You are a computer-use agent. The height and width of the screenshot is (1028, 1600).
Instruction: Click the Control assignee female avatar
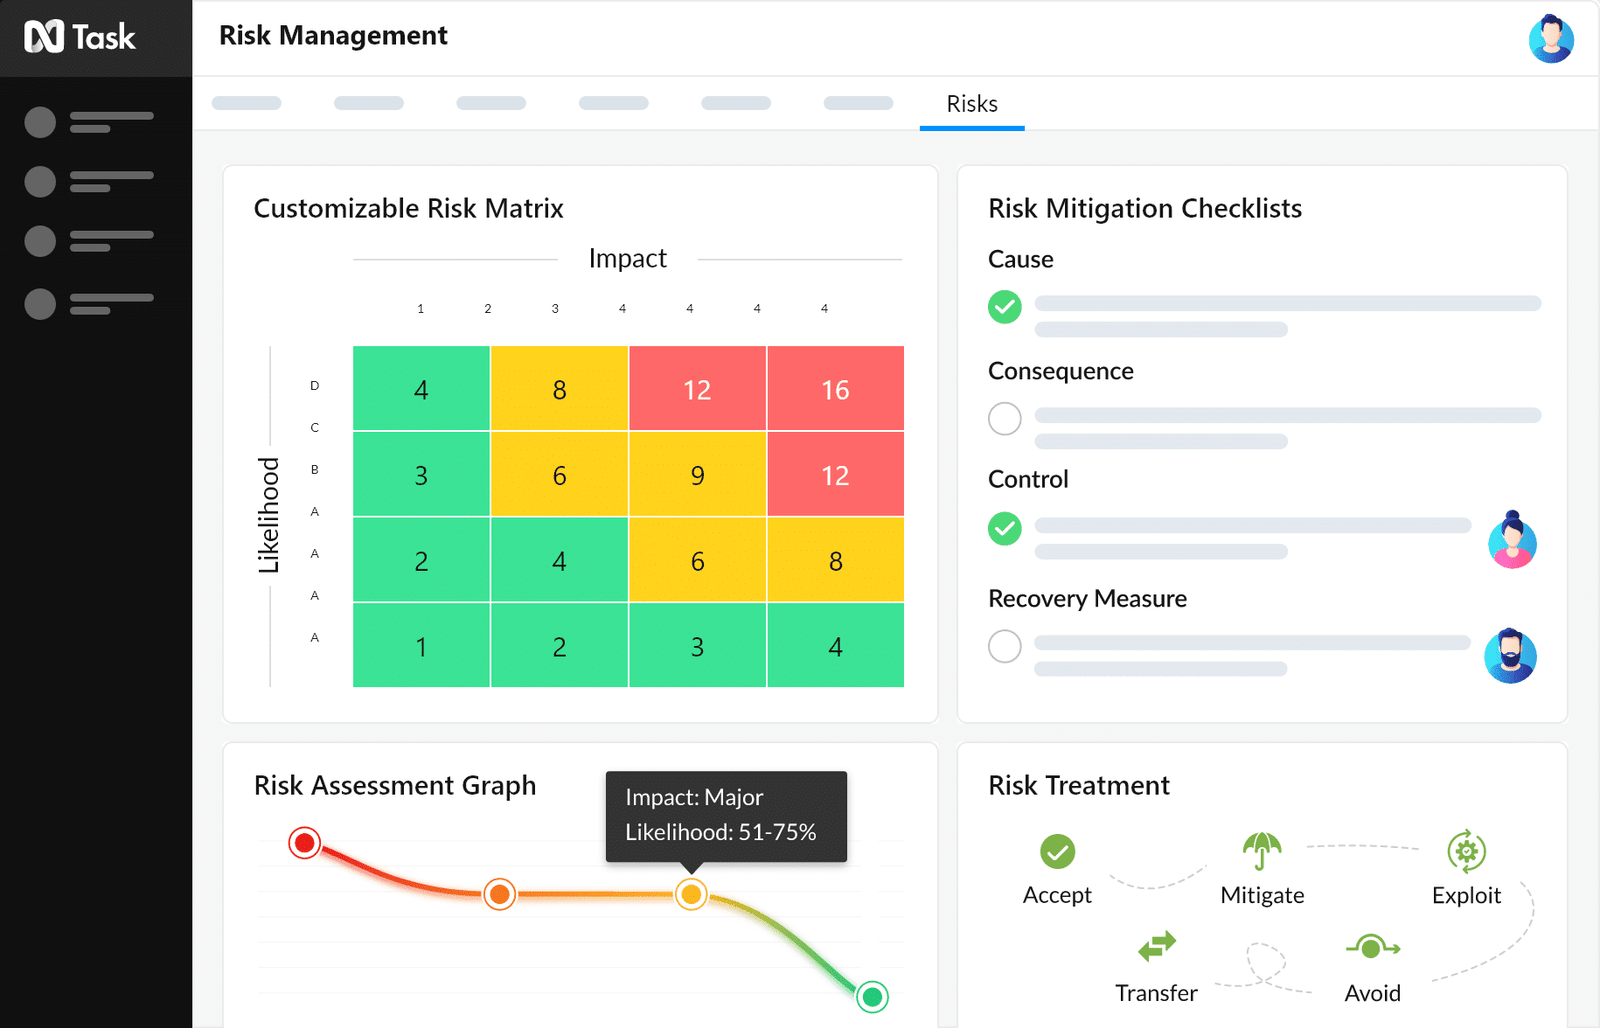pyautogui.click(x=1512, y=540)
